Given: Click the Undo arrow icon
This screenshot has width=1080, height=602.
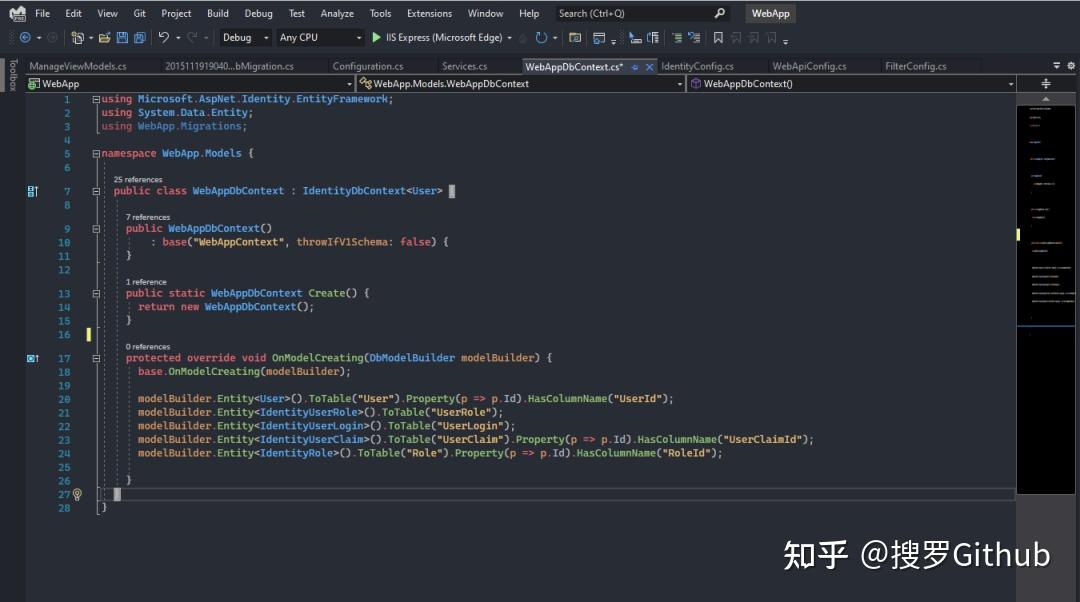Looking at the screenshot, I should click(x=164, y=38).
